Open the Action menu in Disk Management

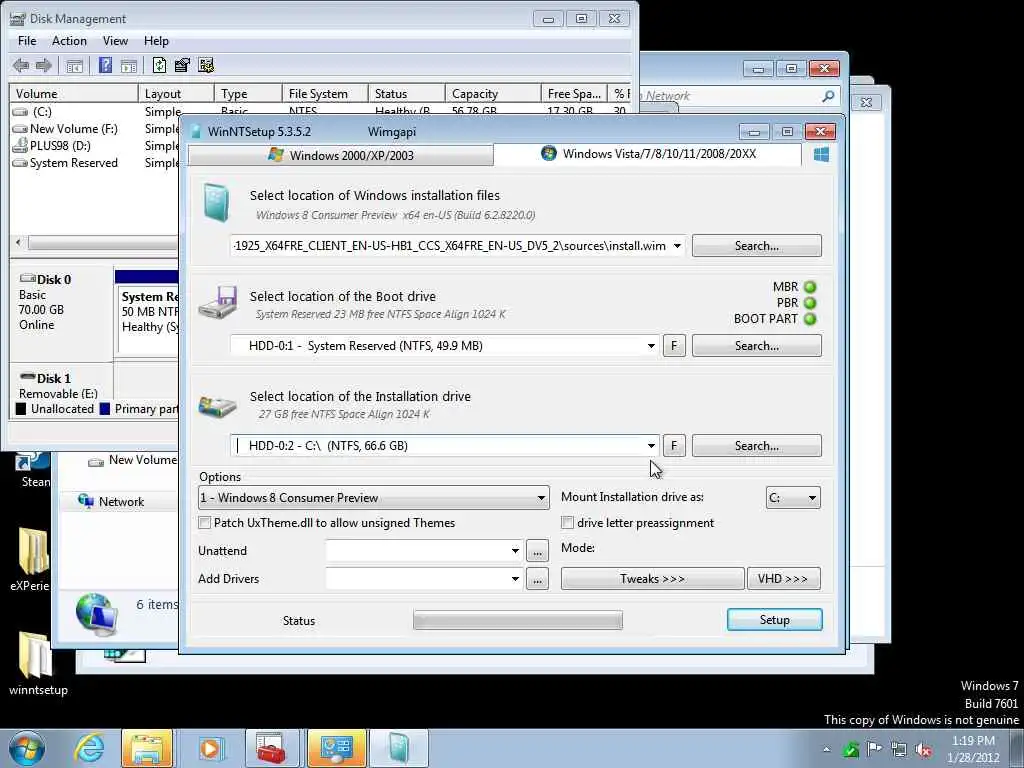coord(69,40)
